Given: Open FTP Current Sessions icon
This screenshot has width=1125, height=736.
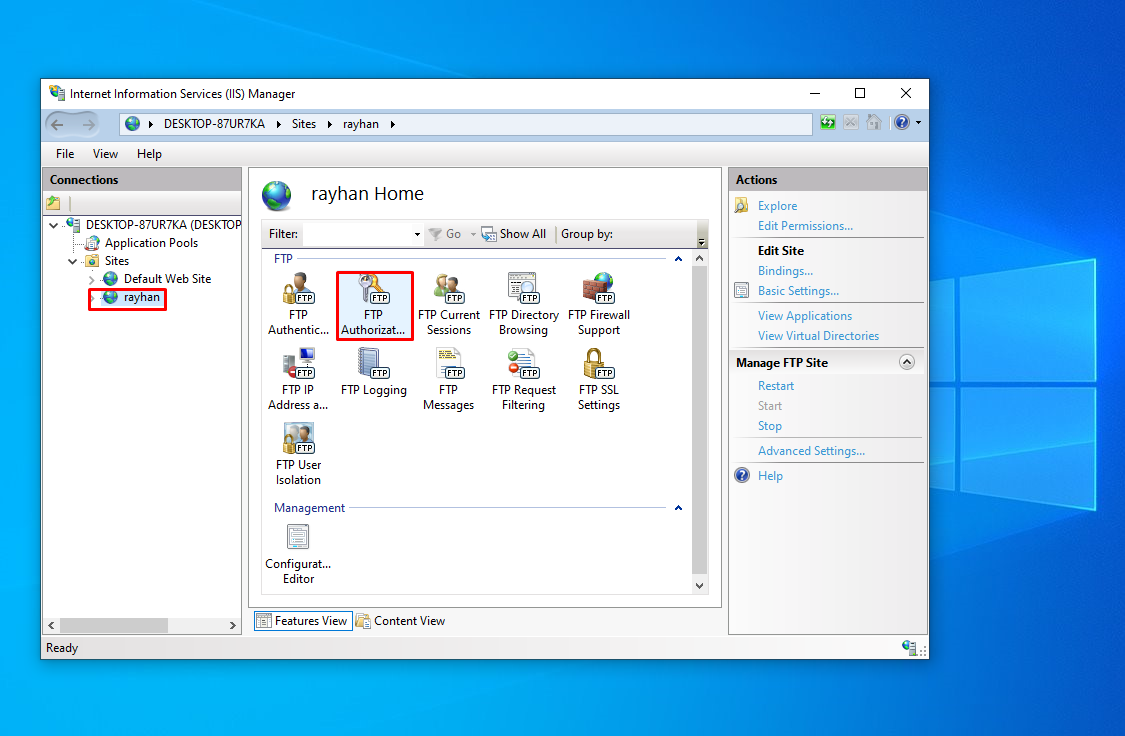Looking at the screenshot, I should [449, 305].
